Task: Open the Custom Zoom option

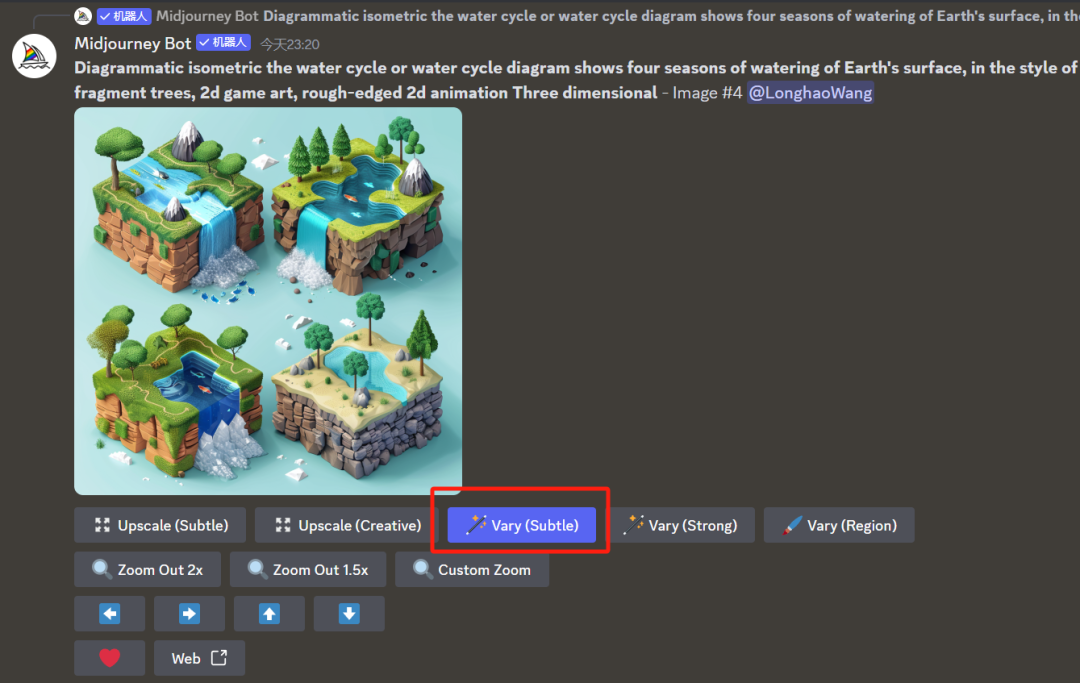Action: [472, 570]
